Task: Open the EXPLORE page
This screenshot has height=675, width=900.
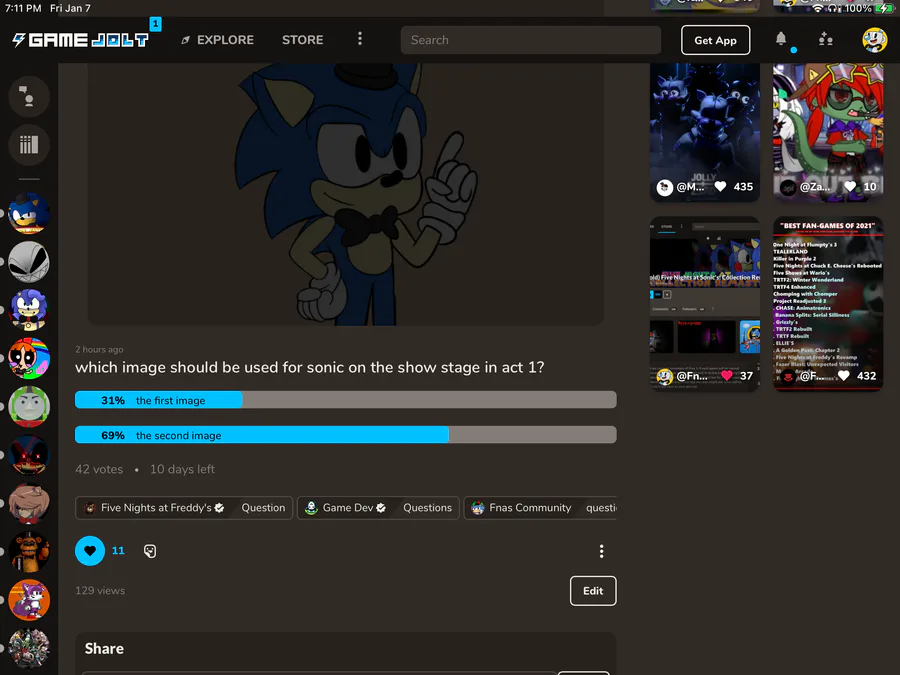Action: [x=218, y=40]
